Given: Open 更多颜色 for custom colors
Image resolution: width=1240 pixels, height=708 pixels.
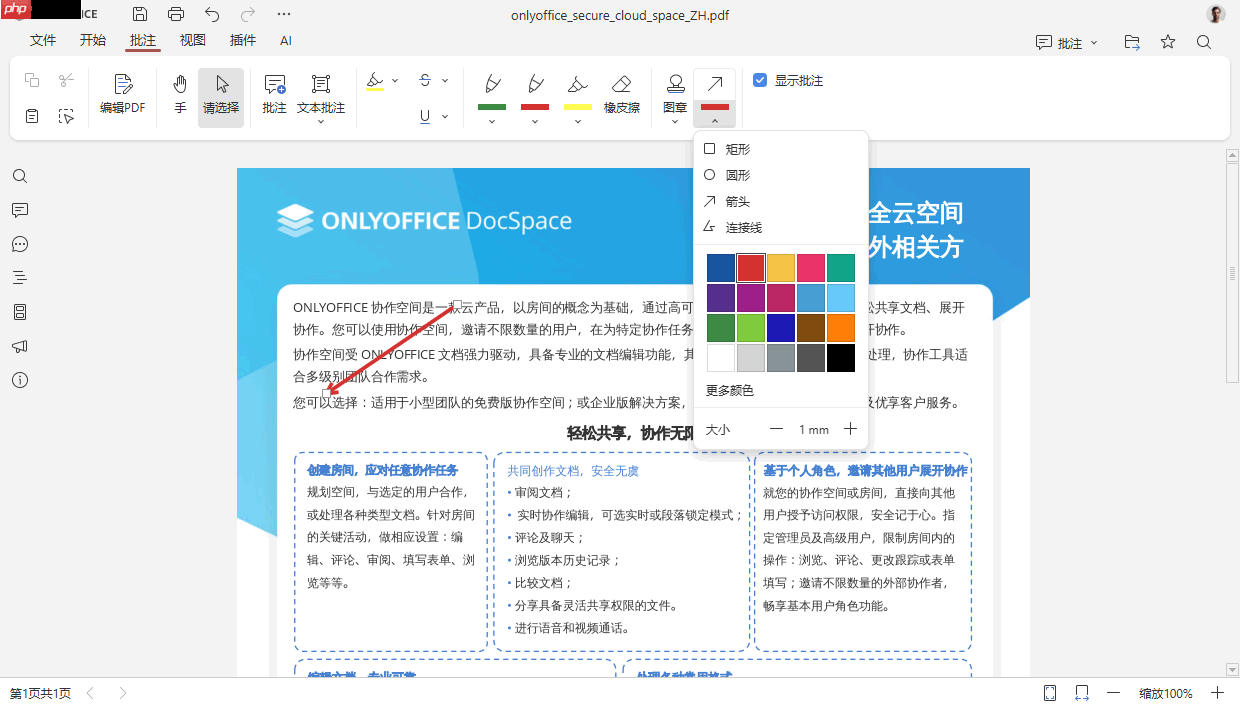Looking at the screenshot, I should (731, 390).
